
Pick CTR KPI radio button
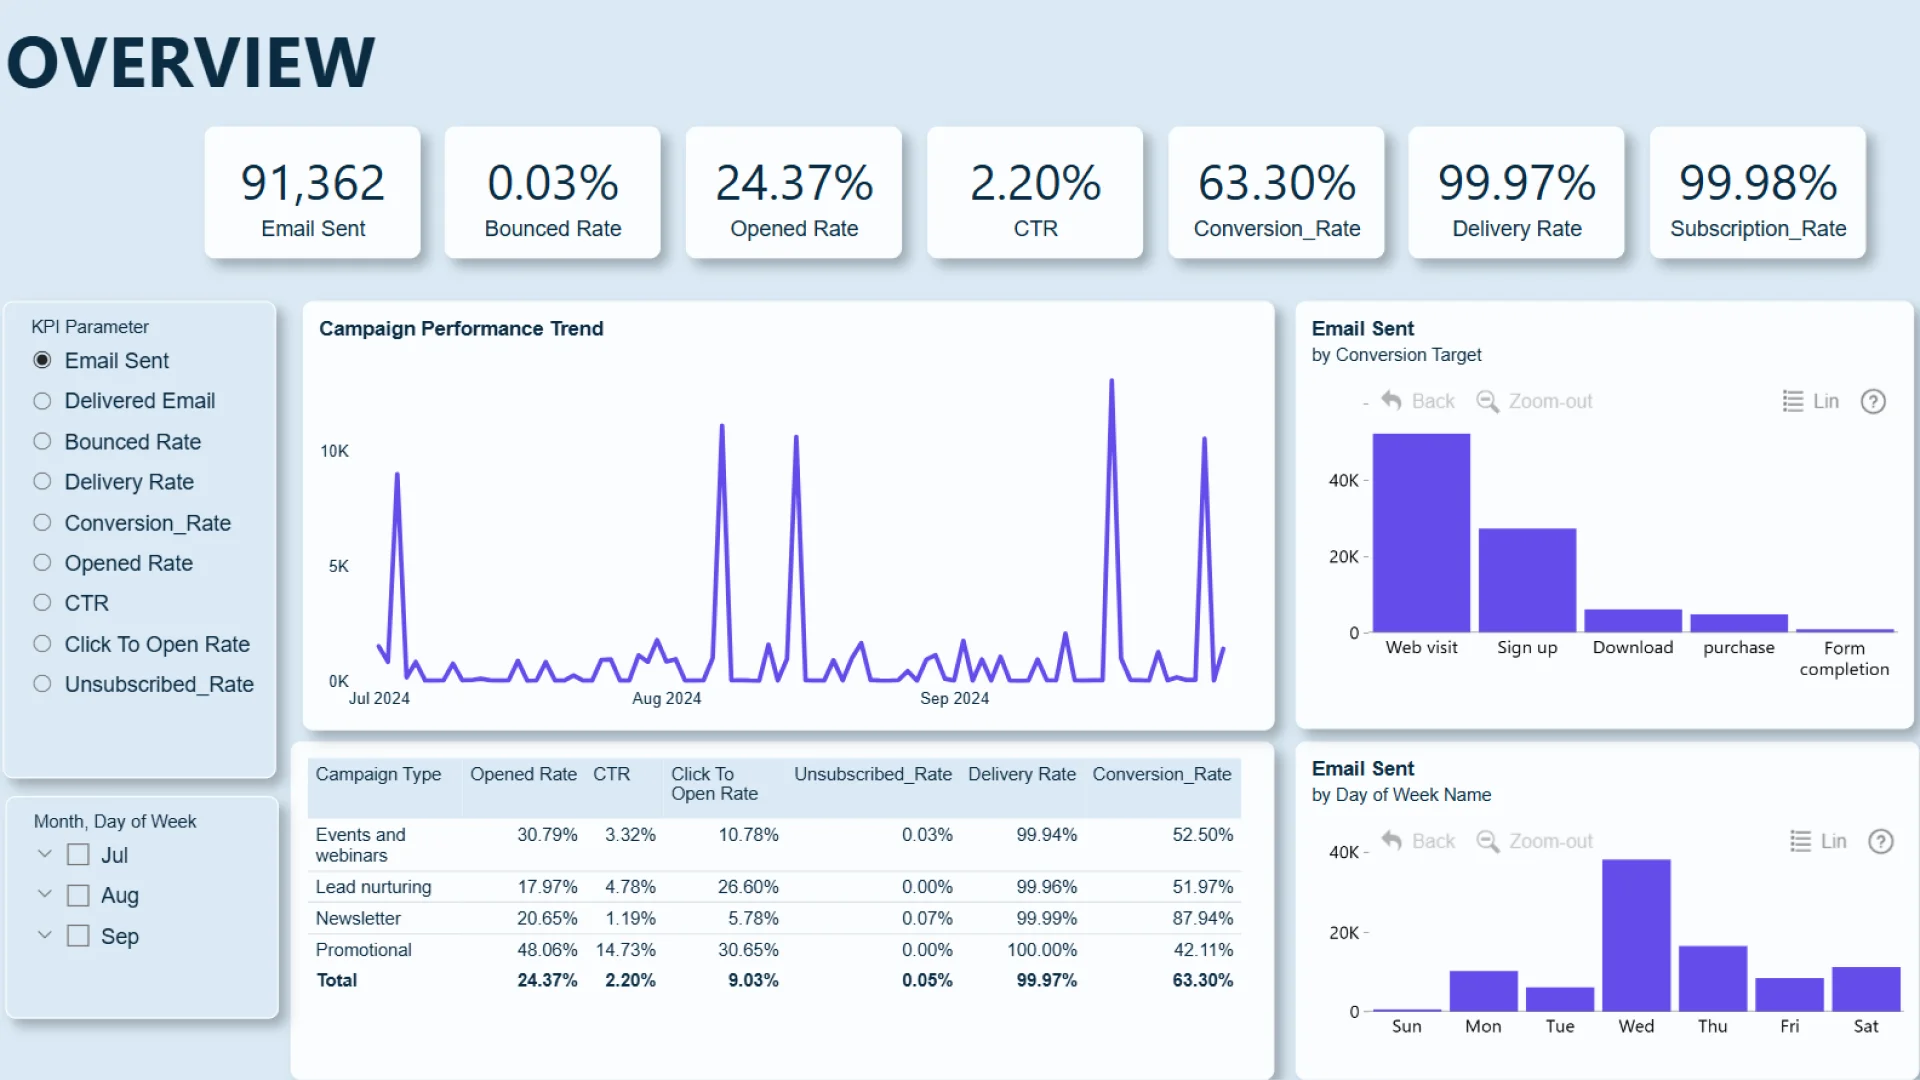(42, 603)
